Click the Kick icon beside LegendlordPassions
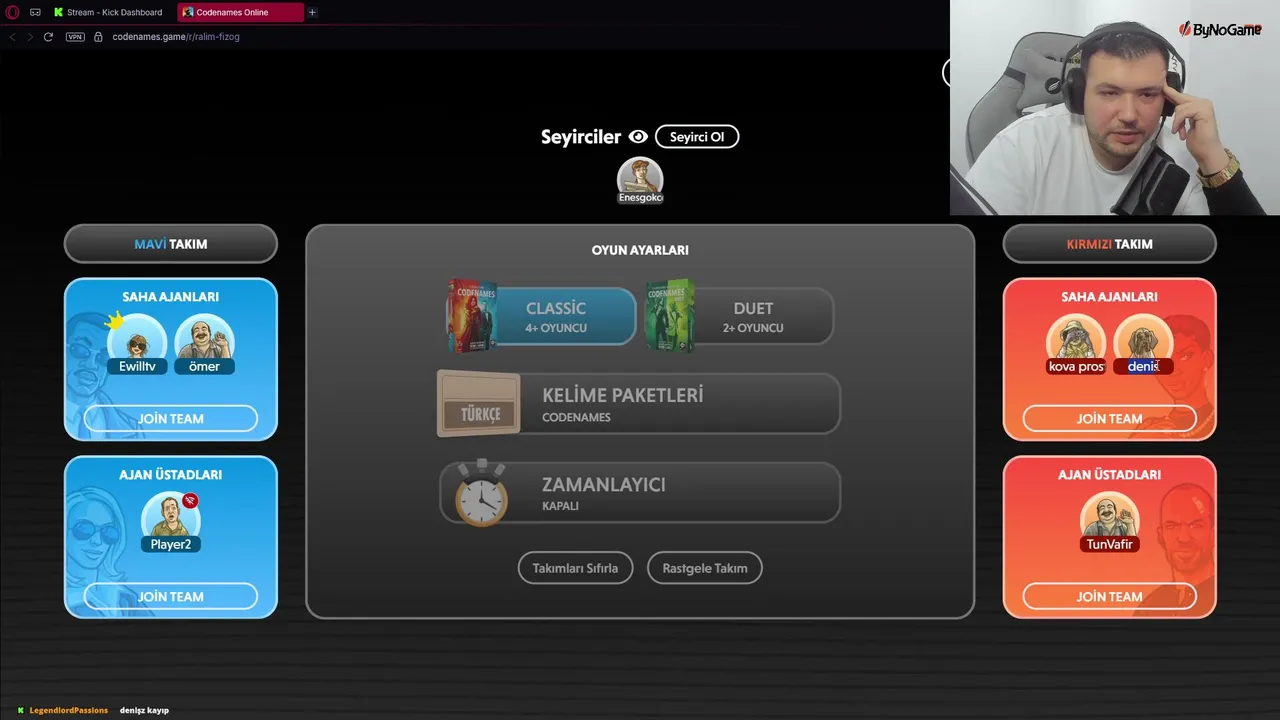The image size is (1280, 720). [x=20, y=710]
